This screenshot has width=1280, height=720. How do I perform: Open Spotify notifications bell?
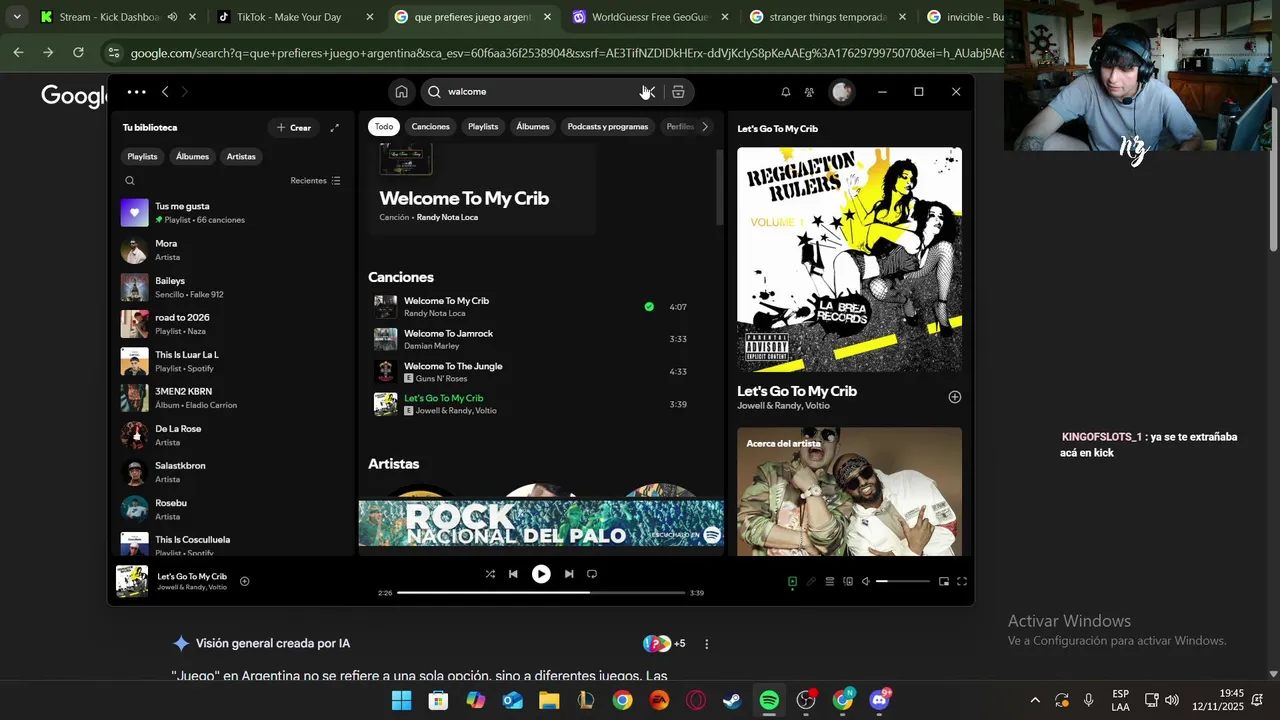(786, 92)
